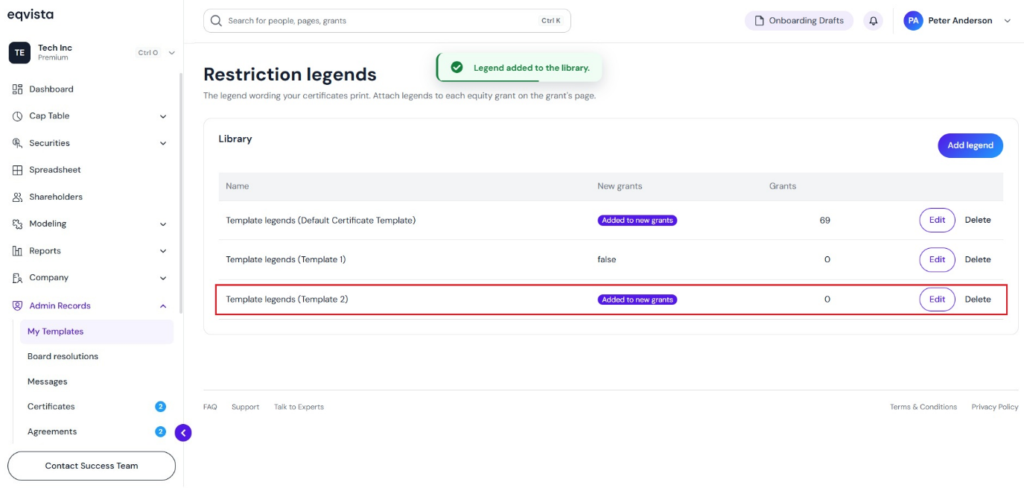Click Talk to Experts link
1024x491 pixels.
(298, 407)
